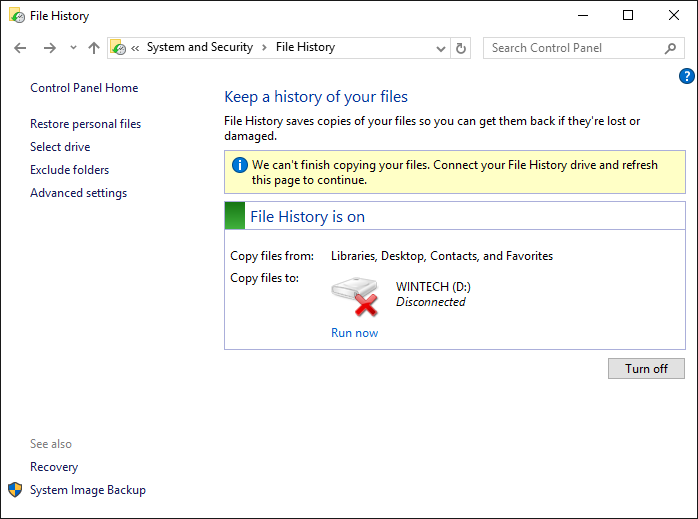The image size is (698, 519).
Task: Open the Recovery link
Action: point(54,467)
